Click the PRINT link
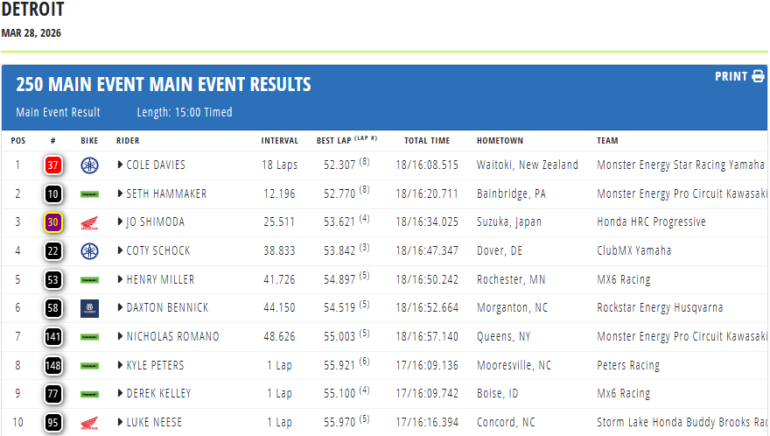 click(731, 77)
